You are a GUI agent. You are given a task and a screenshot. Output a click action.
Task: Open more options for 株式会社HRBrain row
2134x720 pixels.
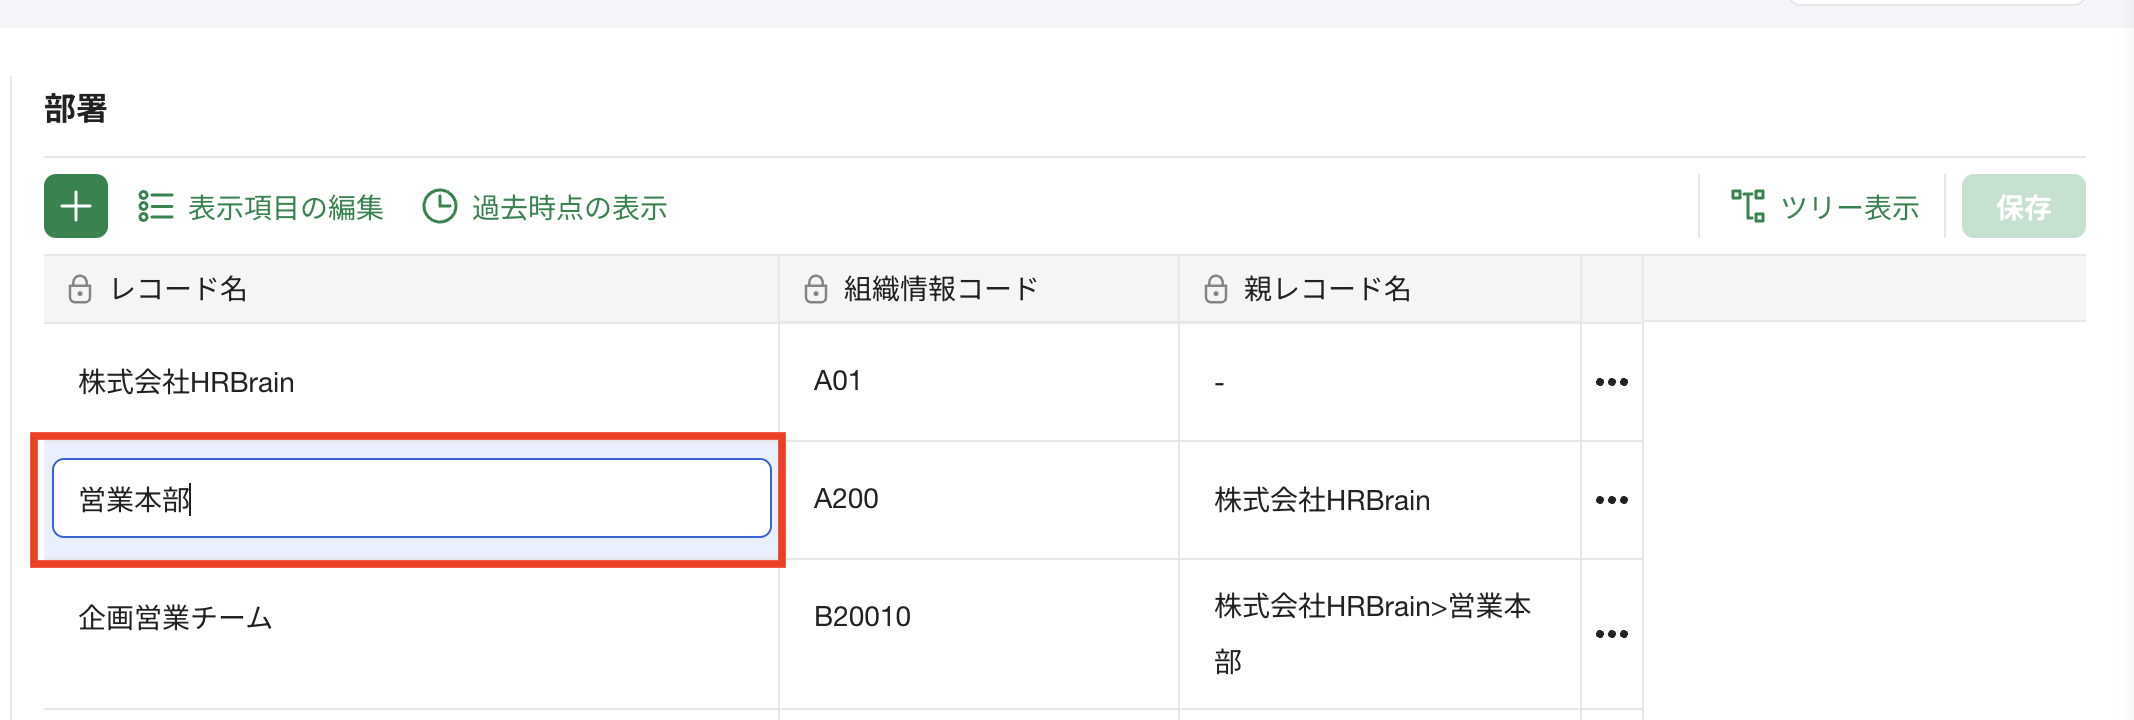[1612, 382]
